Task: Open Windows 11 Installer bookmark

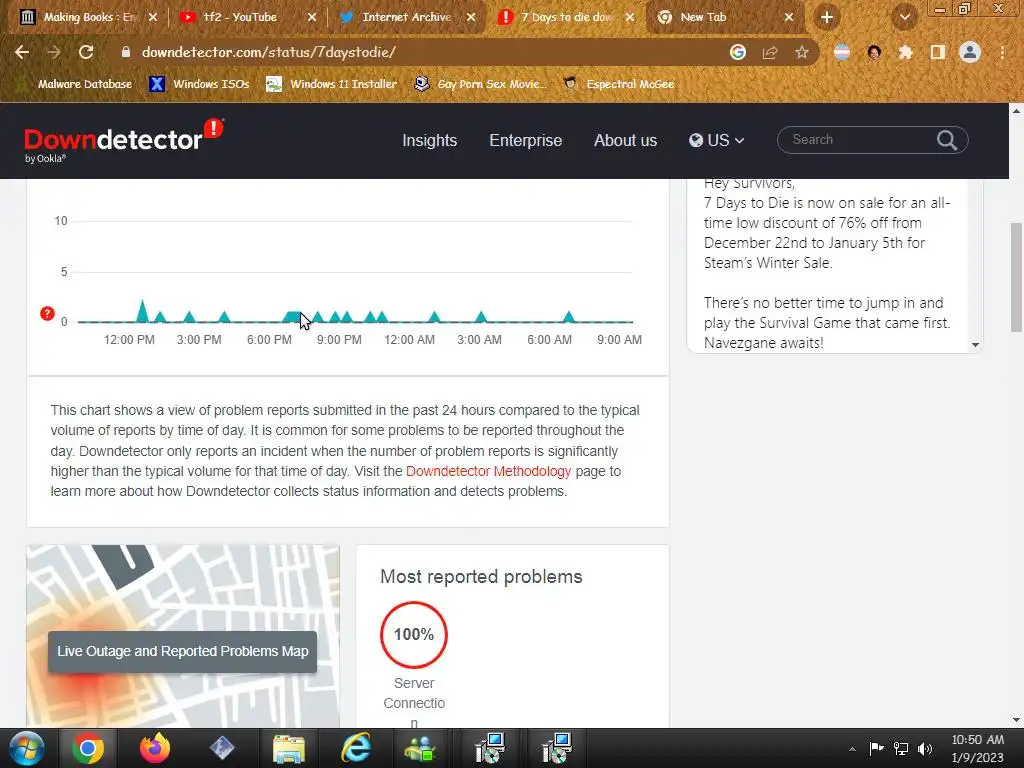Action: point(332,84)
